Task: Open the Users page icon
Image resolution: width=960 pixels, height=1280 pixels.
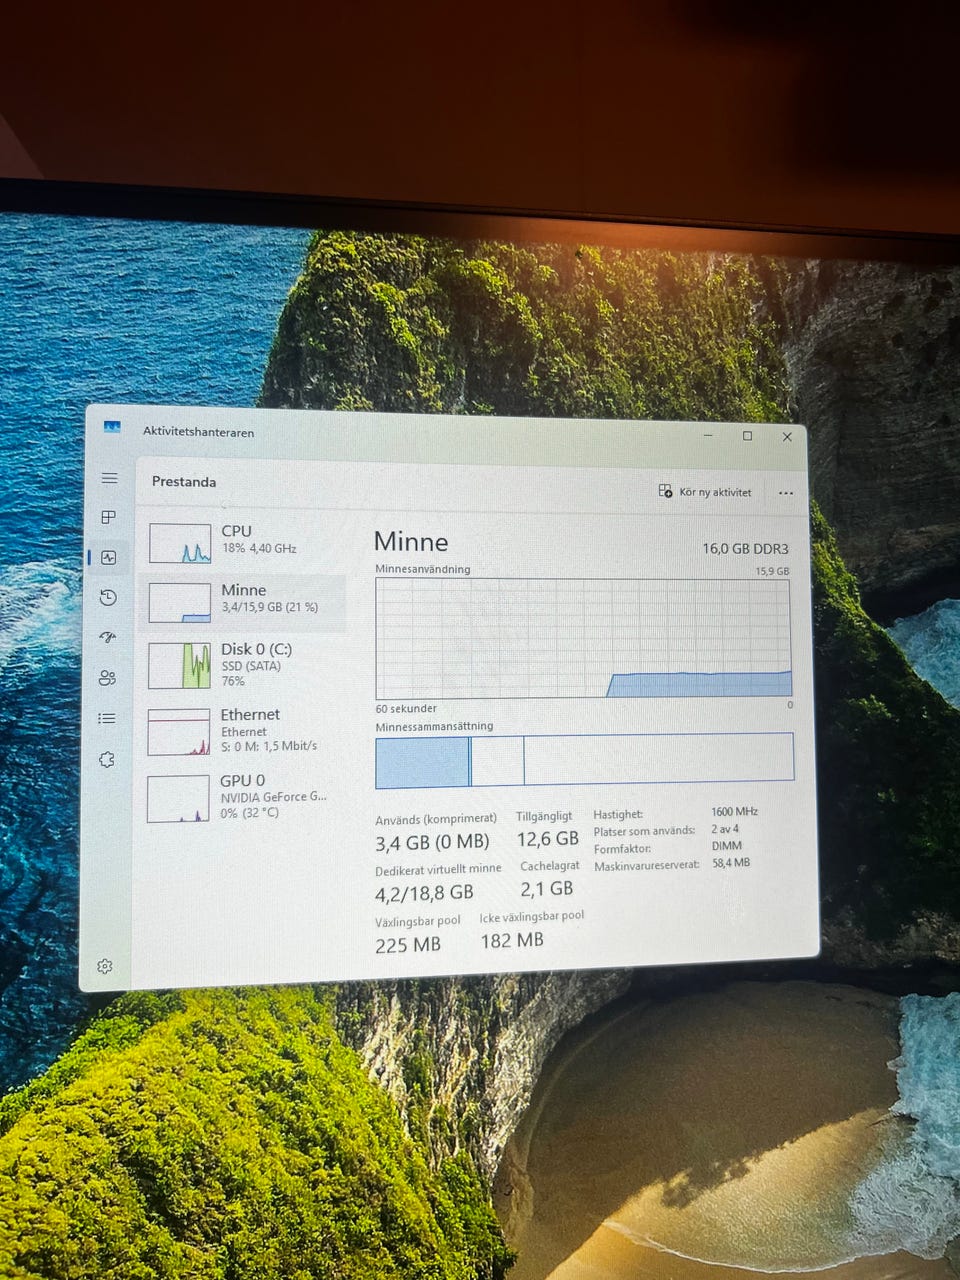Action: 107,678
